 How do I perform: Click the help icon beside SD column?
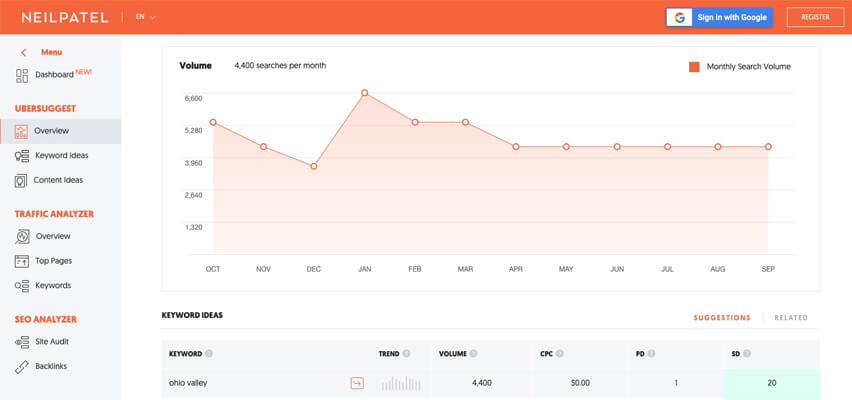tap(747, 353)
